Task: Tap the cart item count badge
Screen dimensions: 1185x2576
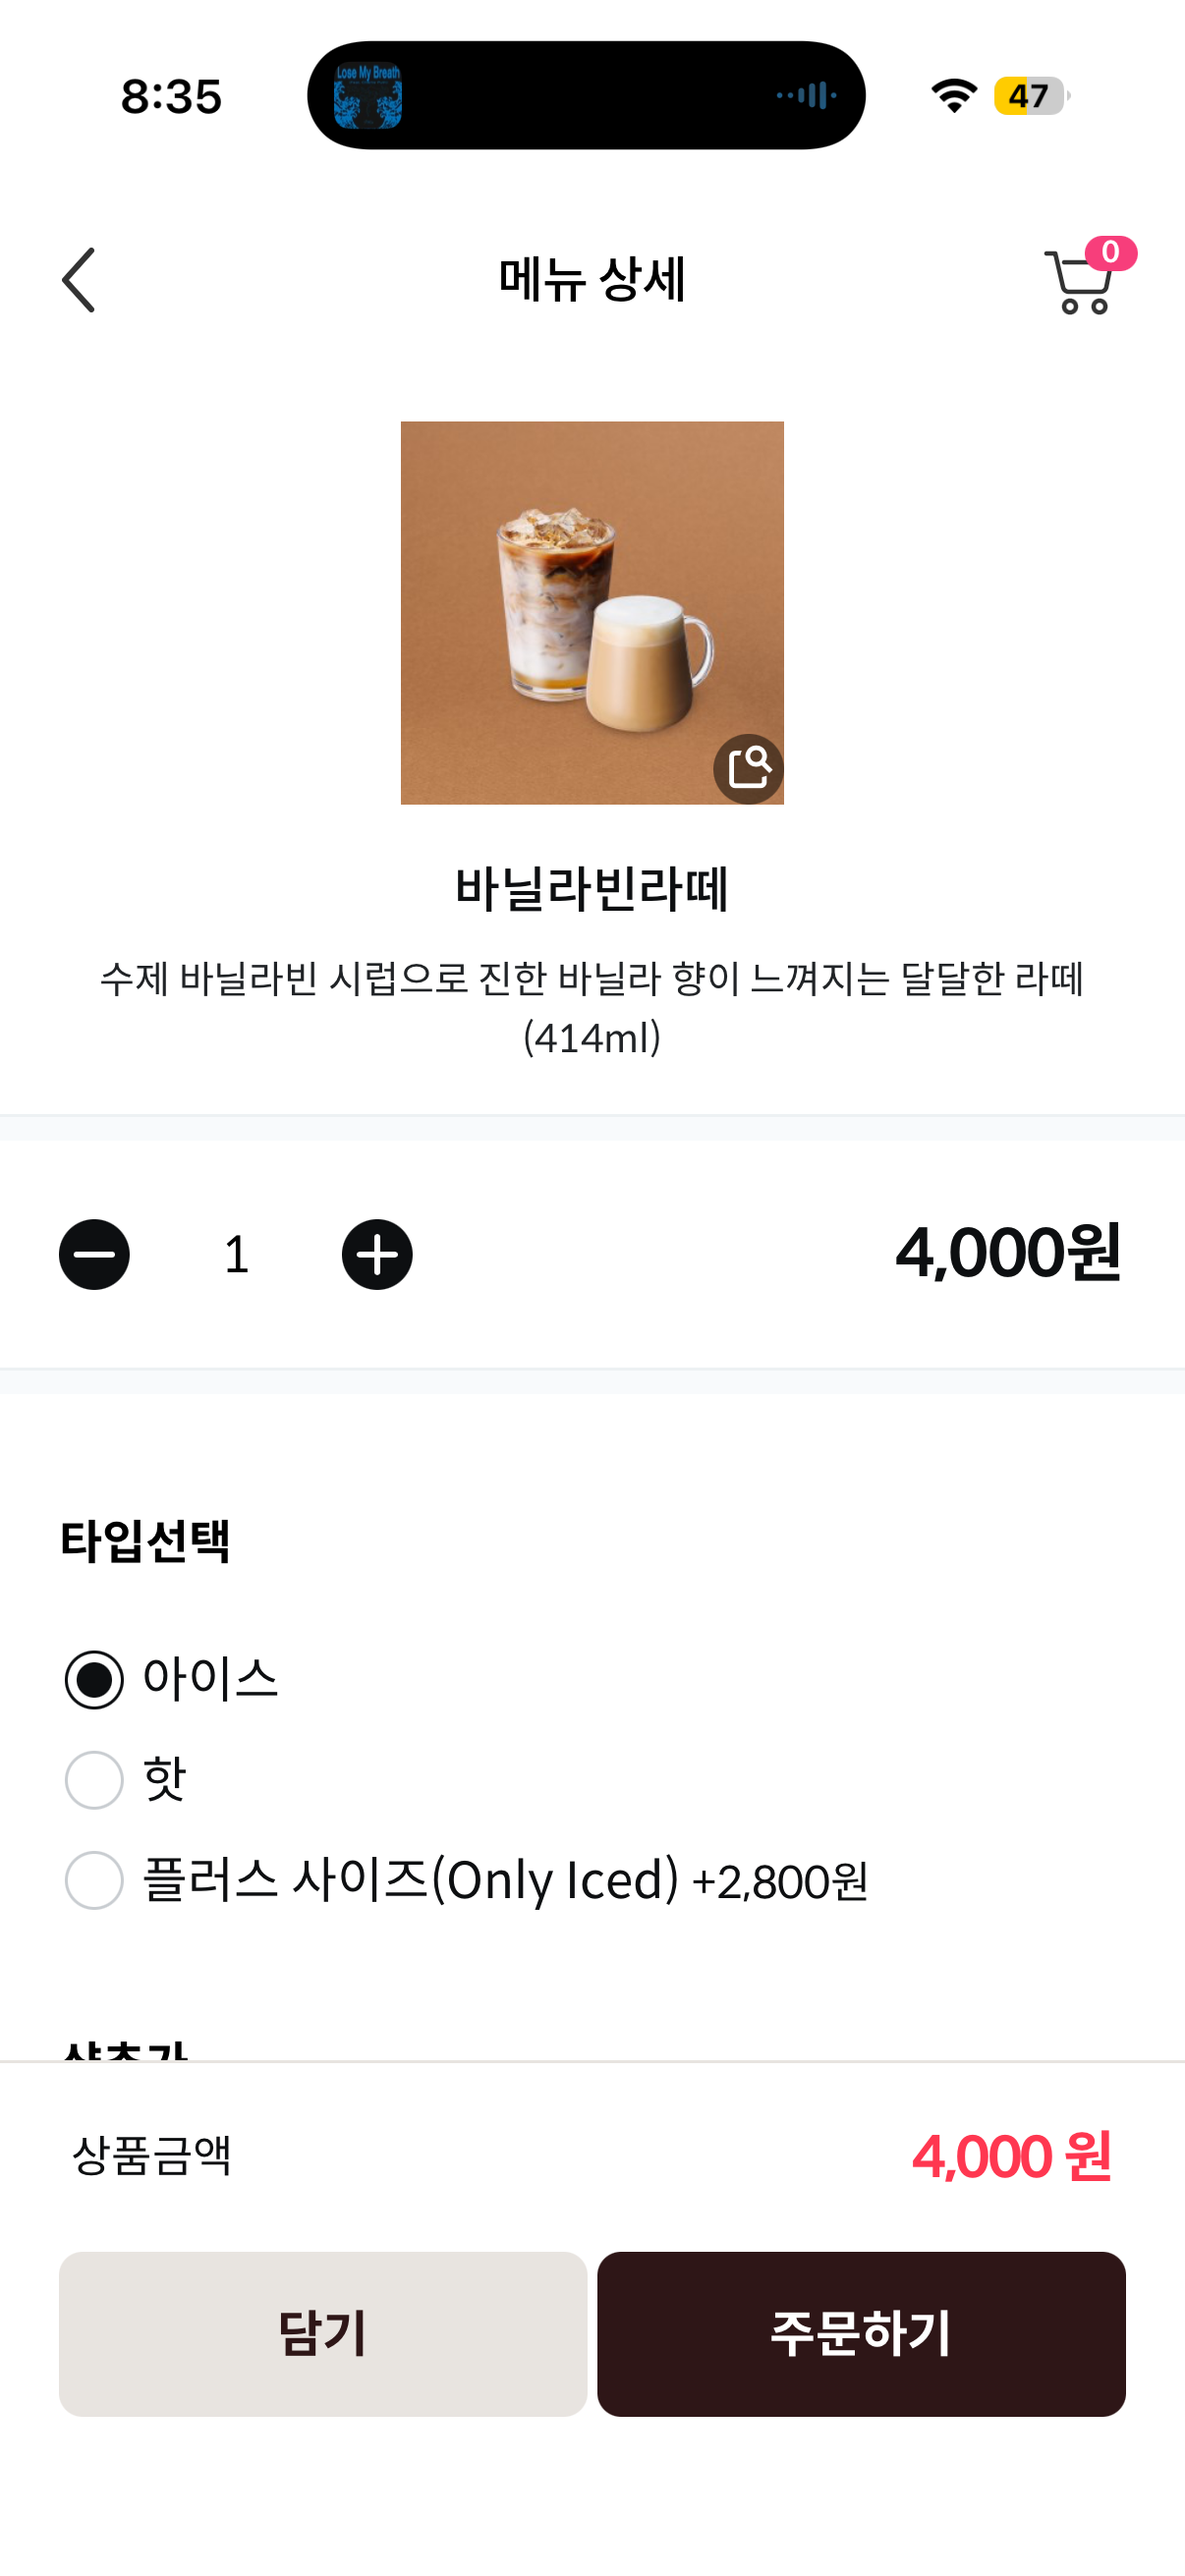Action: [x=1110, y=253]
